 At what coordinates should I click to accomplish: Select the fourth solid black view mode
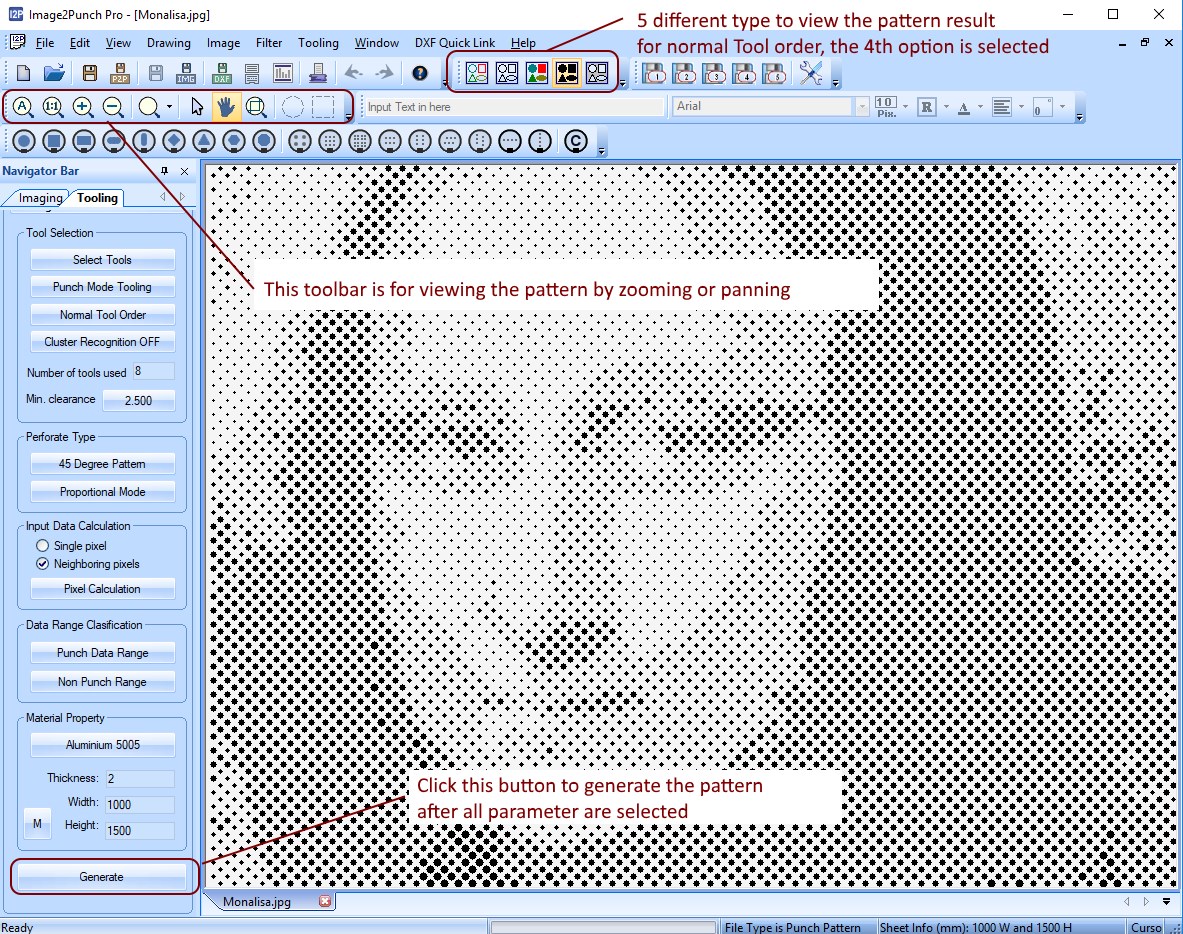click(567, 73)
